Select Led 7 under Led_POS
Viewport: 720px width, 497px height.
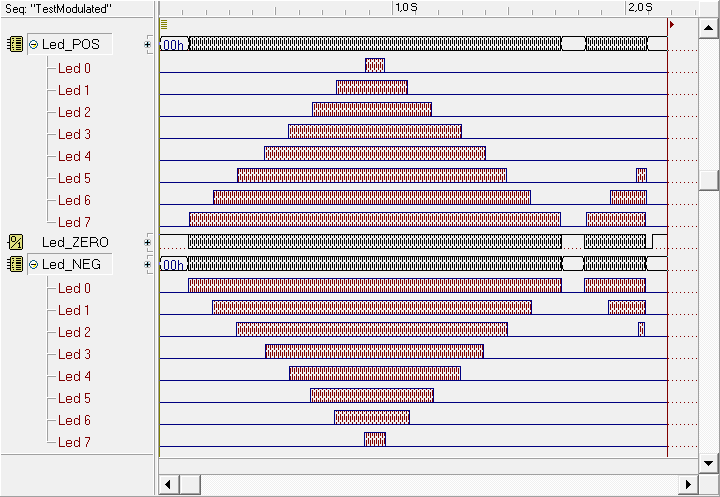(x=74, y=222)
